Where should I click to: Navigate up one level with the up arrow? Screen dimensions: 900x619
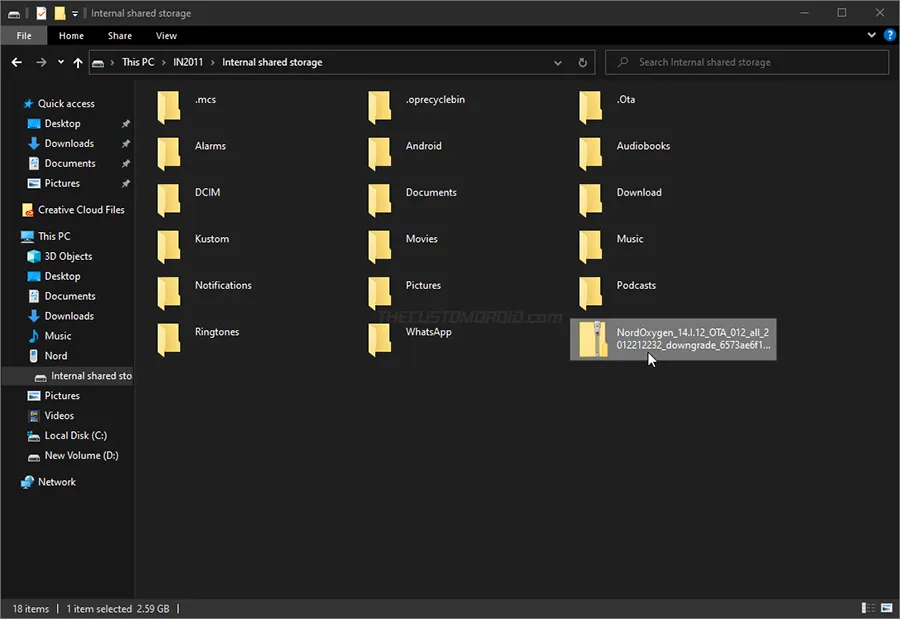(78, 62)
